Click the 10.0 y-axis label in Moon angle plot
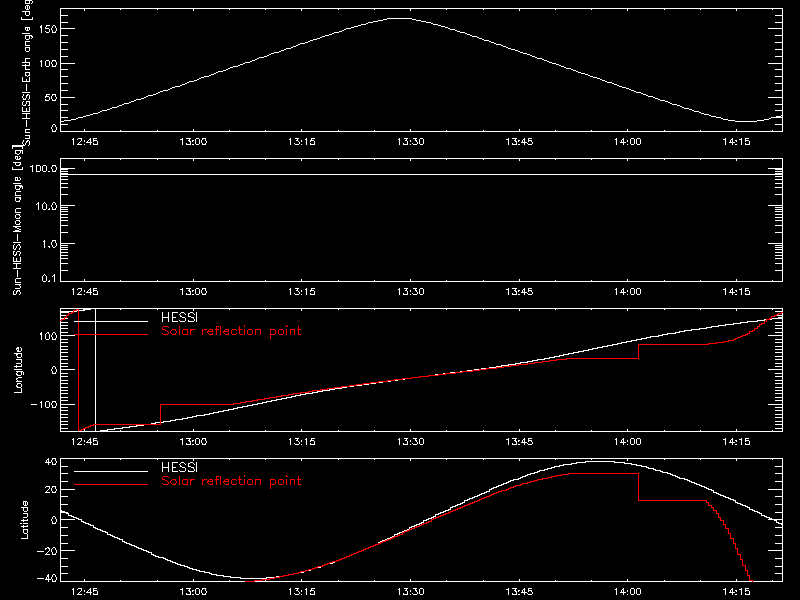The image size is (800, 600). 46,207
